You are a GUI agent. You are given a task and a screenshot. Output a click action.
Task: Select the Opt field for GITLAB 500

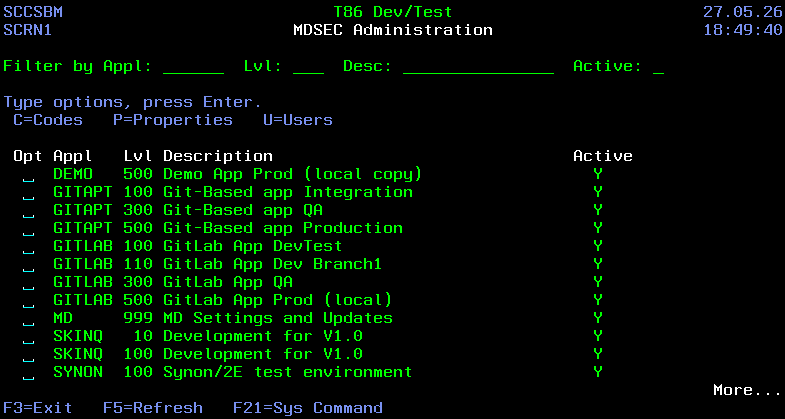29,301
